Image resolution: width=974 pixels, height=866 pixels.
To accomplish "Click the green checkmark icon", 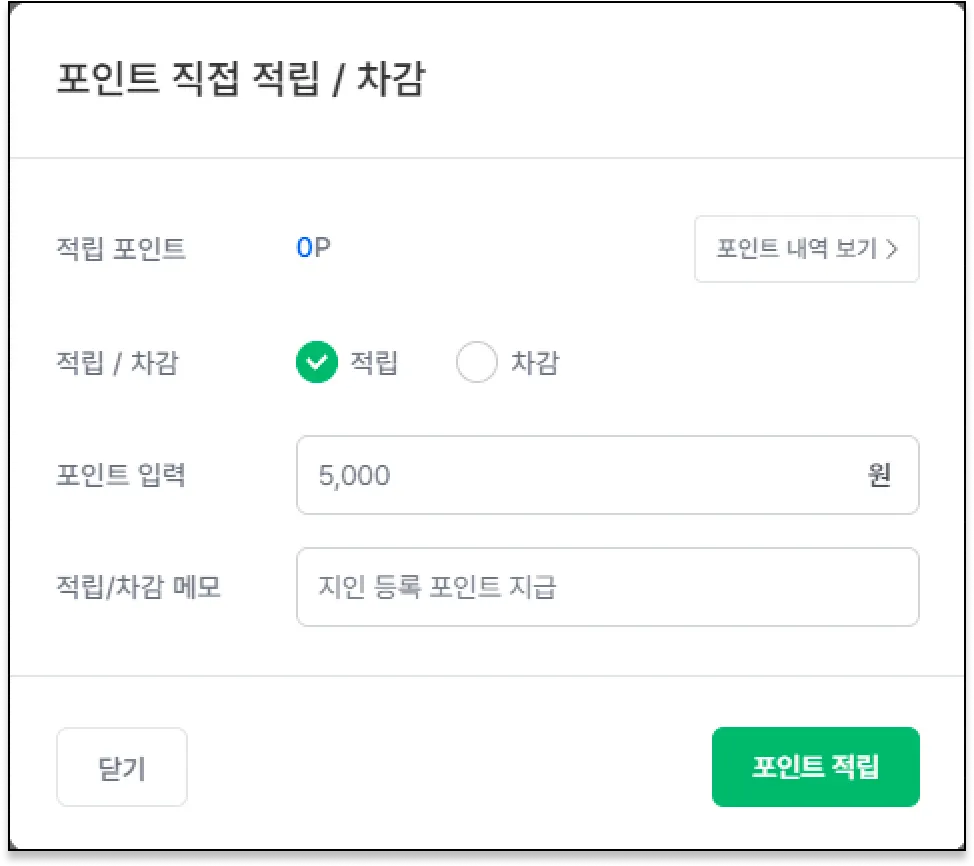I will coord(317,363).
